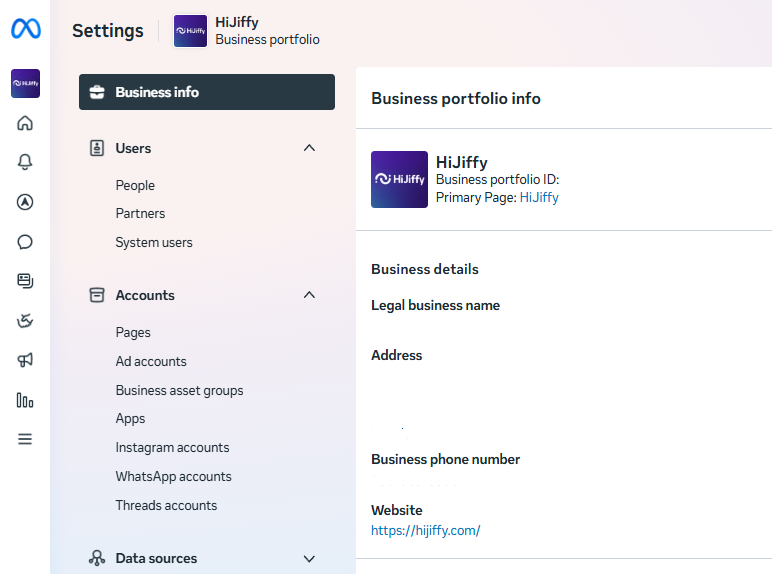Open the hamburger all tools menu
Image resolution: width=772 pixels, height=574 pixels.
click(25, 439)
